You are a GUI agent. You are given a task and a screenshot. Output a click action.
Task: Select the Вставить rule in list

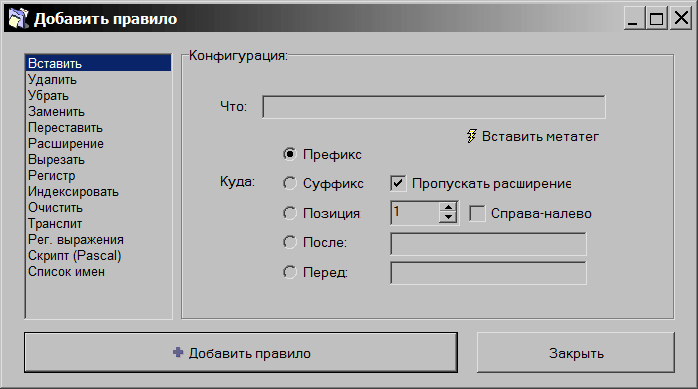(98, 63)
